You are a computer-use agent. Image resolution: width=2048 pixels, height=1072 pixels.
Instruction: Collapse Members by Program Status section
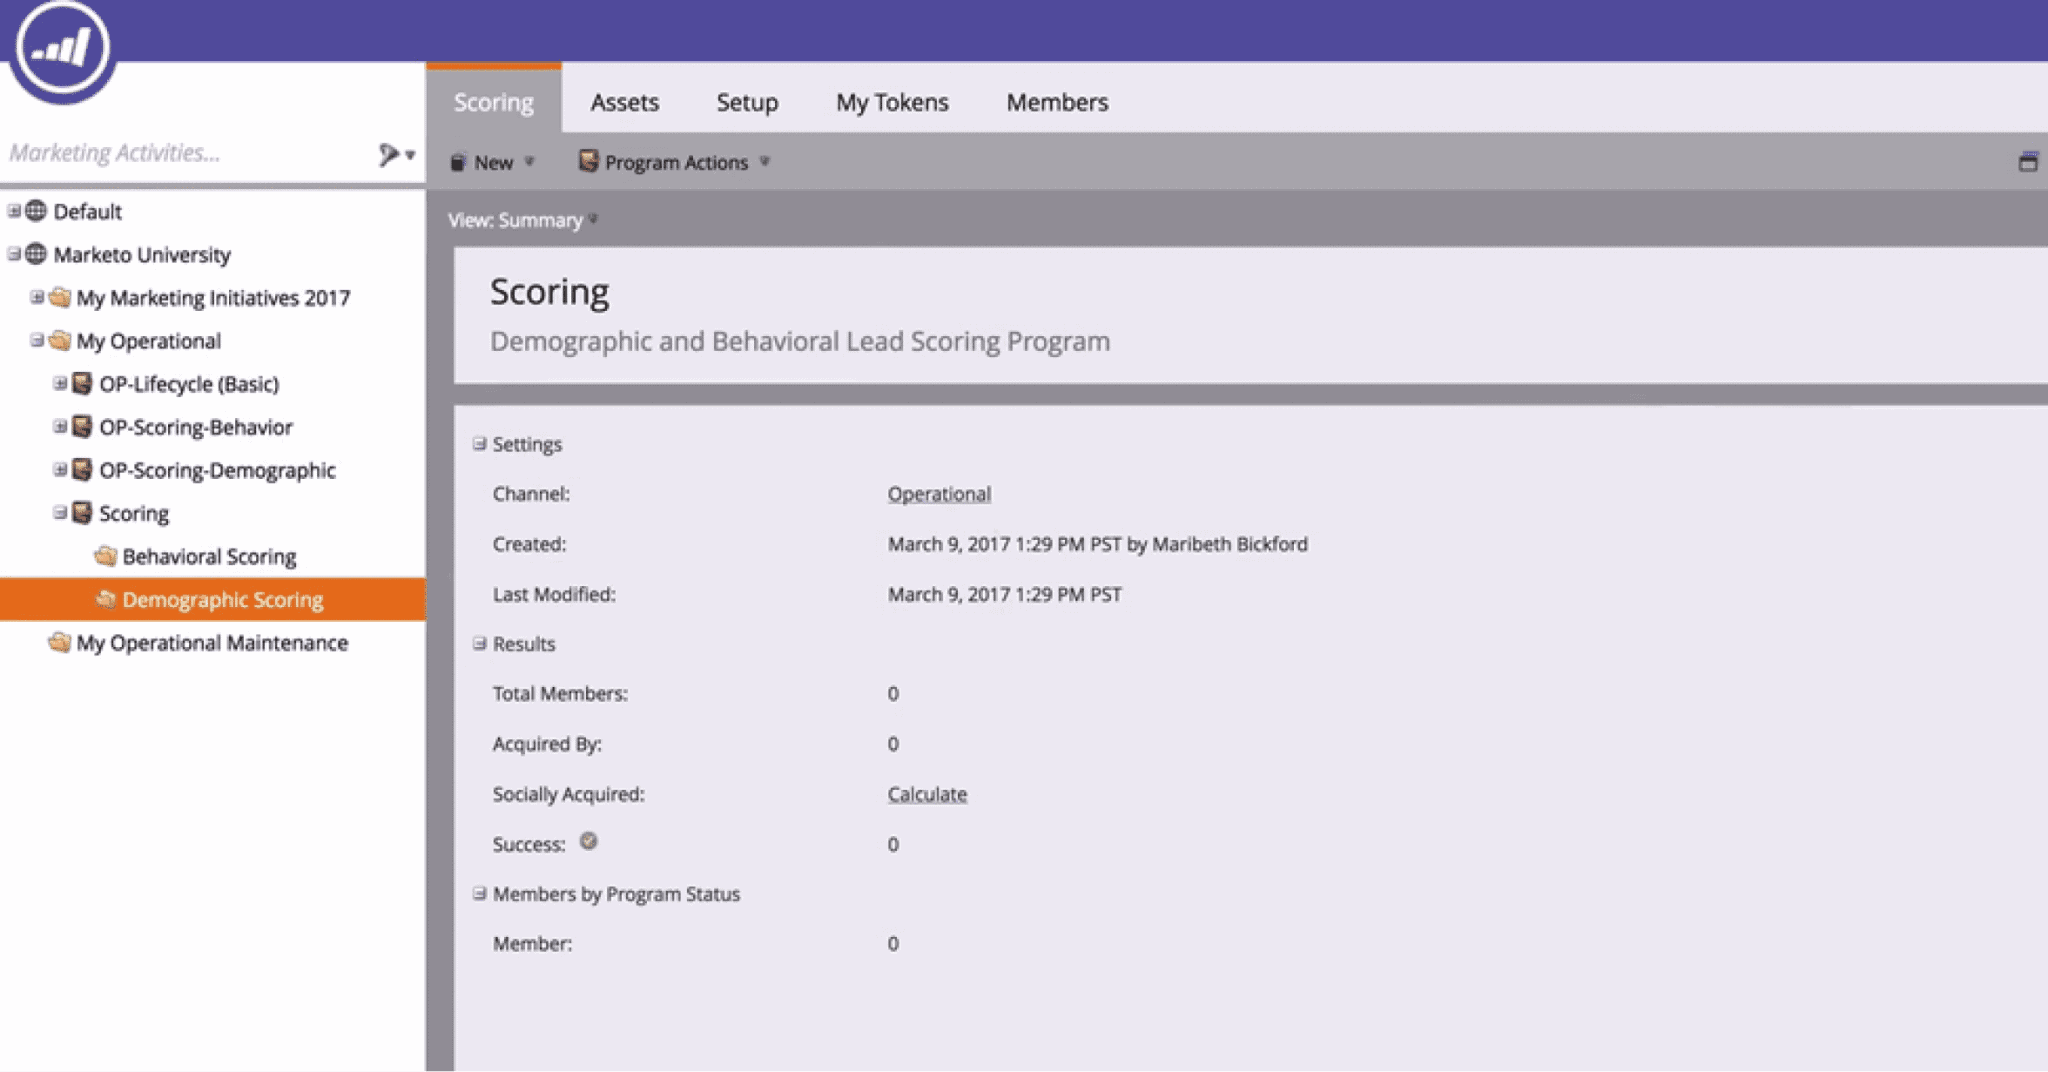coord(480,894)
